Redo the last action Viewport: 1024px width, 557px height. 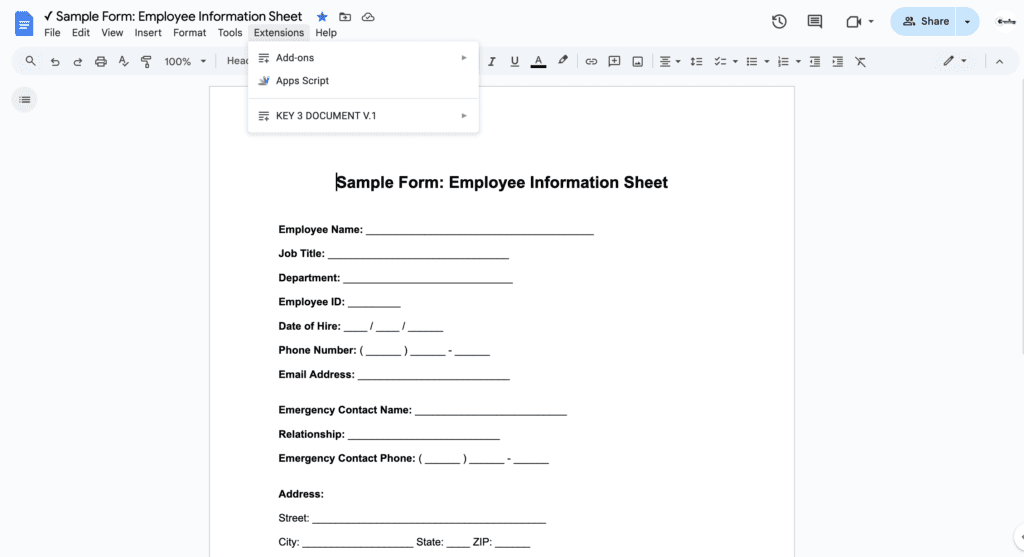(78, 61)
